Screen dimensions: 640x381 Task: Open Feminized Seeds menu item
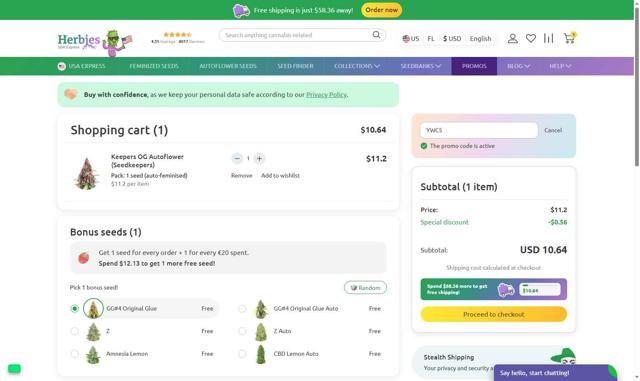click(x=154, y=66)
